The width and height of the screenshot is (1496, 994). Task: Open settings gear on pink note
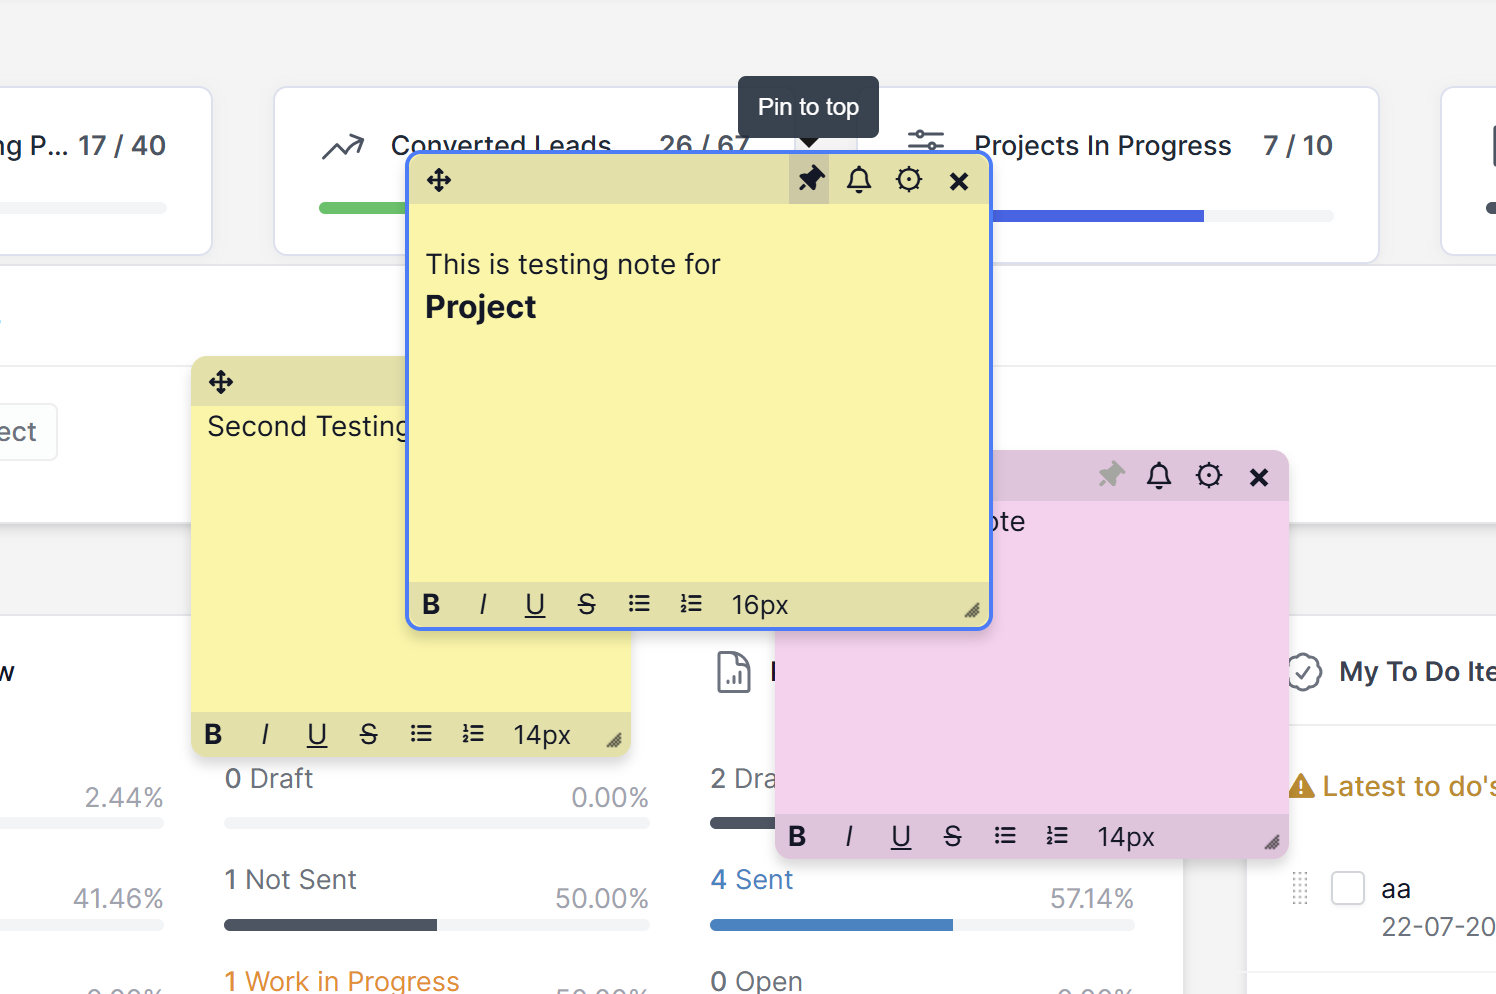click(x=1209, y=476)
